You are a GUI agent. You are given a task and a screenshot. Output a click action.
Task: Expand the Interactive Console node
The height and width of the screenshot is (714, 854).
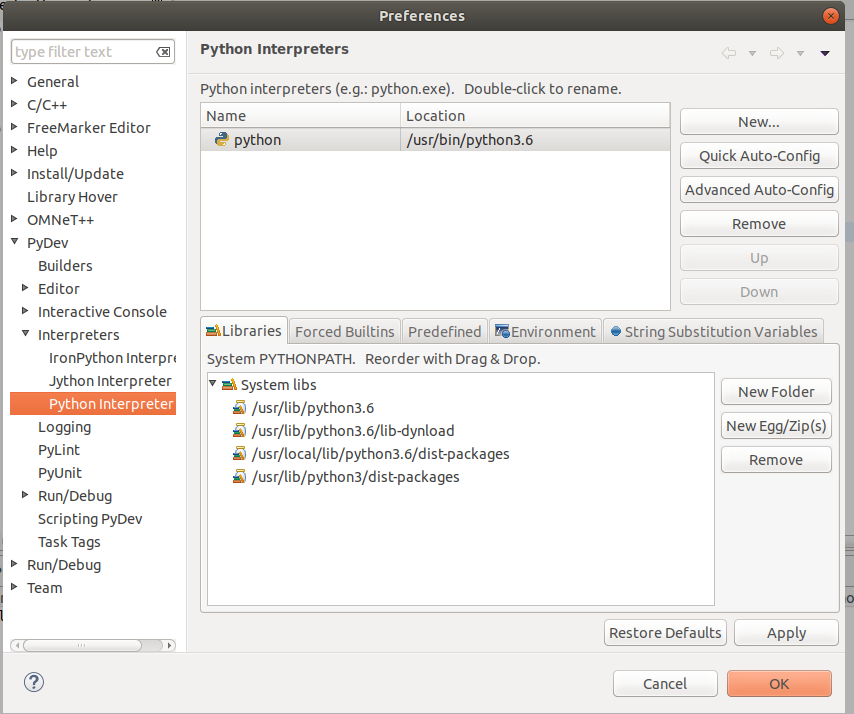(25, 310)
